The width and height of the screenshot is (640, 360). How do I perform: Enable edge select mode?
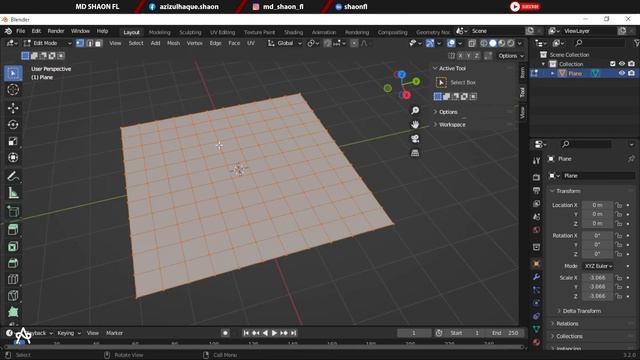(x=89, y=43)
